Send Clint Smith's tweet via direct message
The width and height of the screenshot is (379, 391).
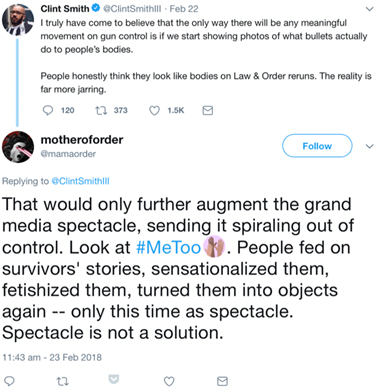(208, 110)
